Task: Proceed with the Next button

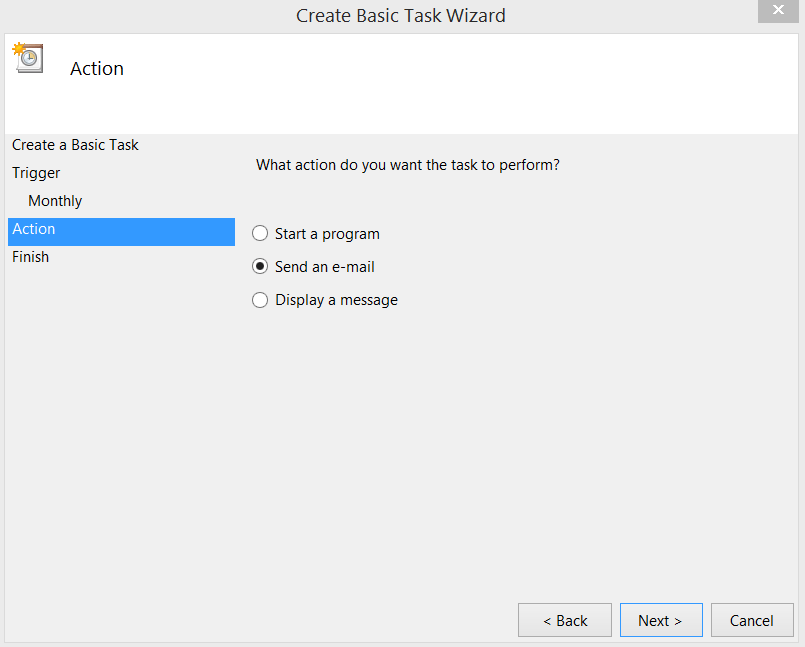Action: (660, 620)
